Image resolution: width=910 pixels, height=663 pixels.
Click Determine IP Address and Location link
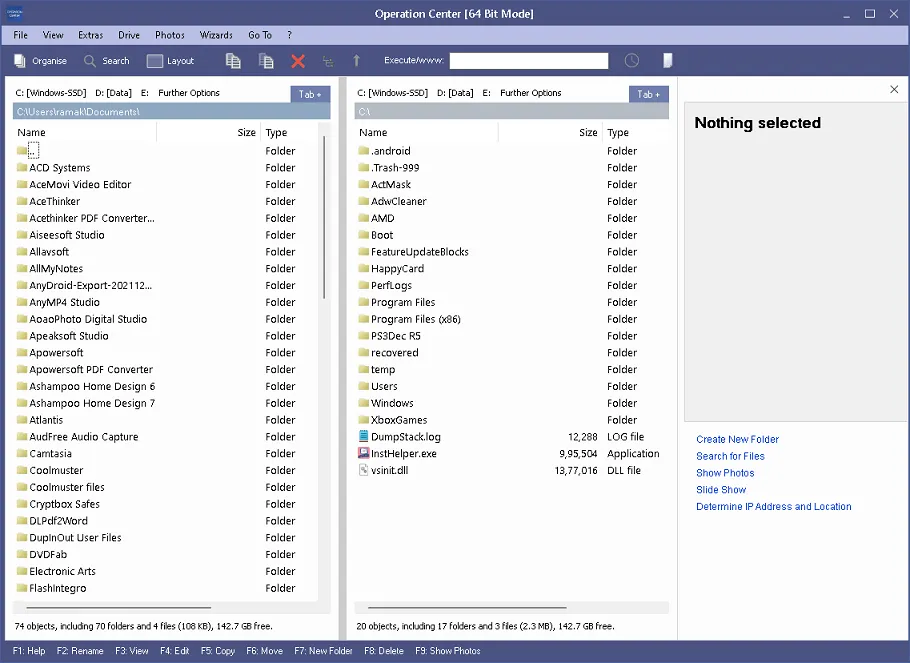click(x=774, y=507)
